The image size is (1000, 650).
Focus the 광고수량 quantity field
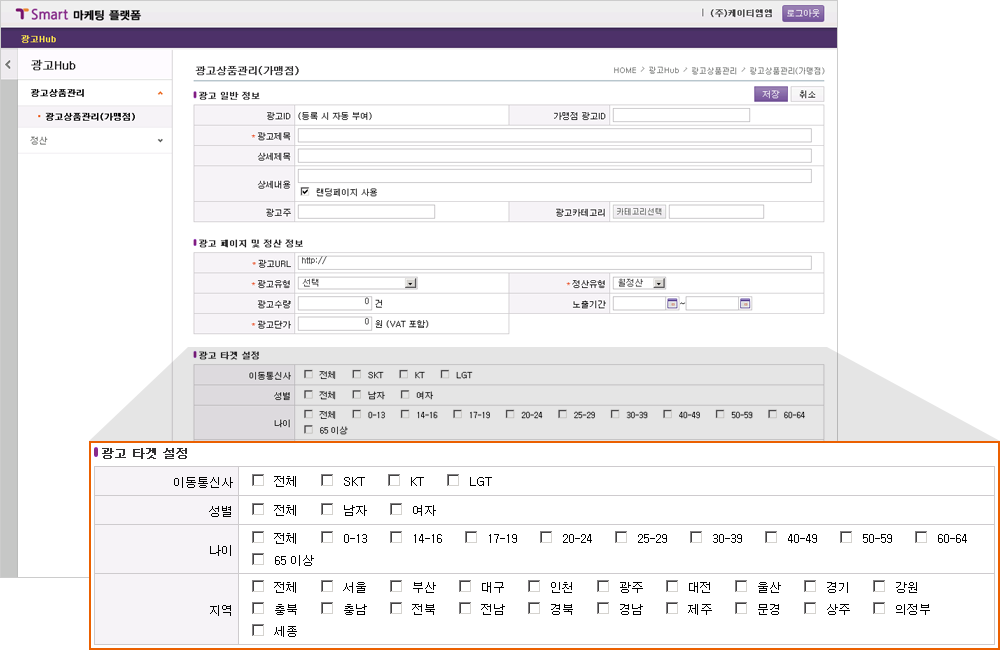pyautogui.click(x=335, y=304)
